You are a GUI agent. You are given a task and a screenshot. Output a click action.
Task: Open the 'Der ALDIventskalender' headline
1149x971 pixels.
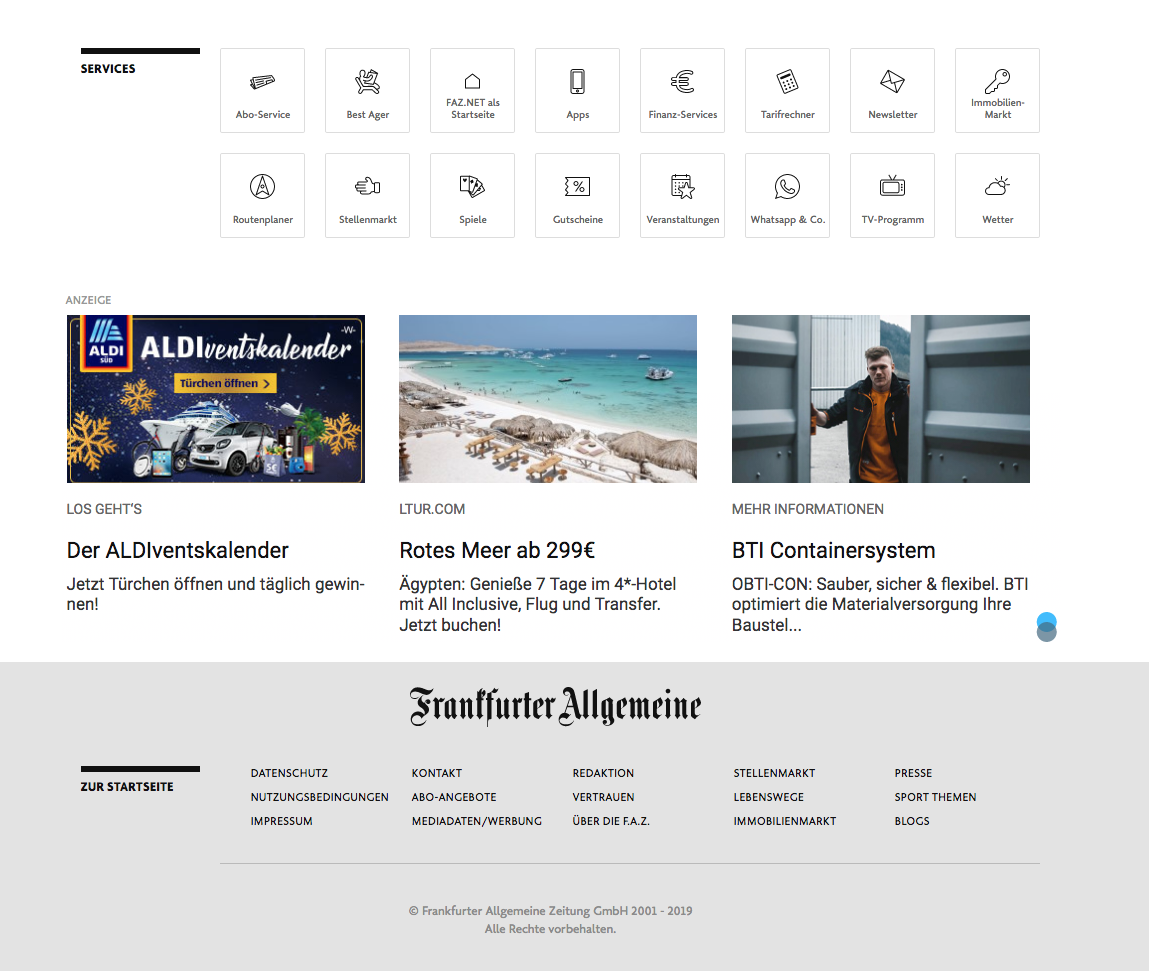click(177, 550)
